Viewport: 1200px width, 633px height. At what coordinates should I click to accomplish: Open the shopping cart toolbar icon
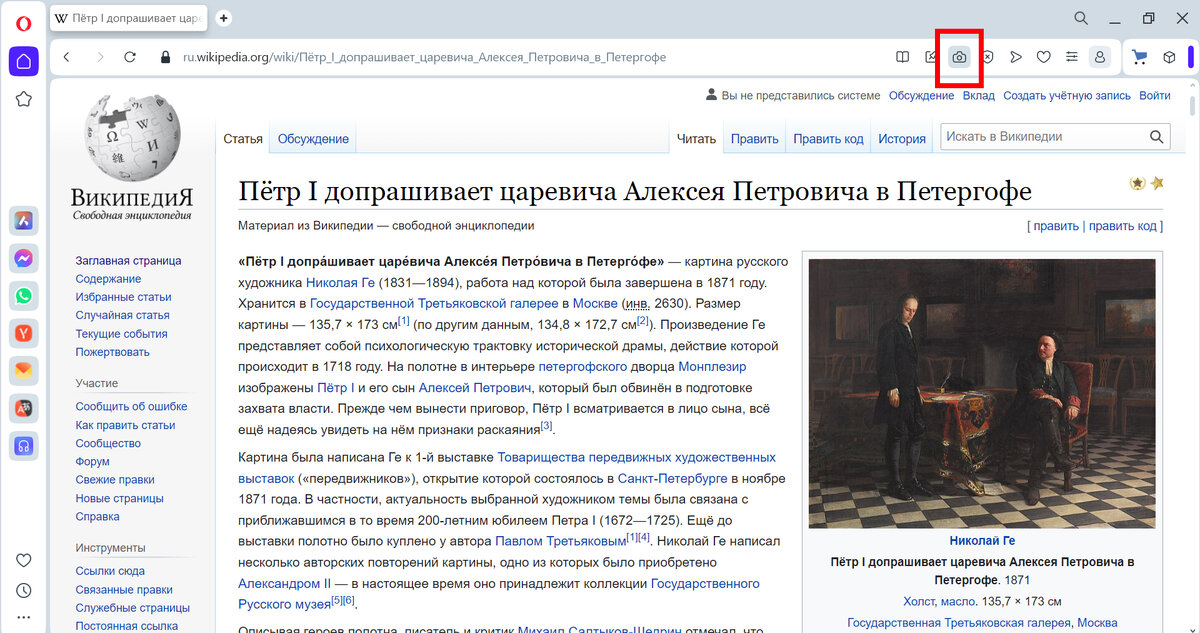click(1139, 57)
